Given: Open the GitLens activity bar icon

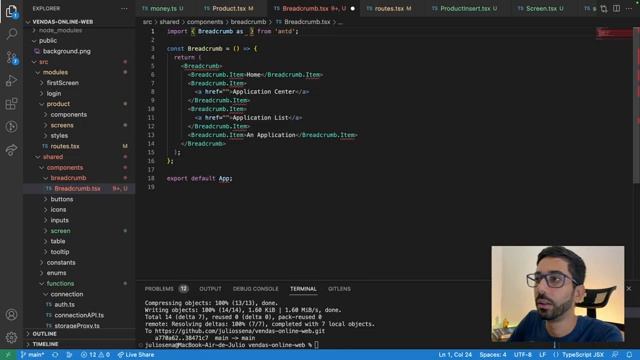Looking at the screenshot, I should (x=11, y=127).
